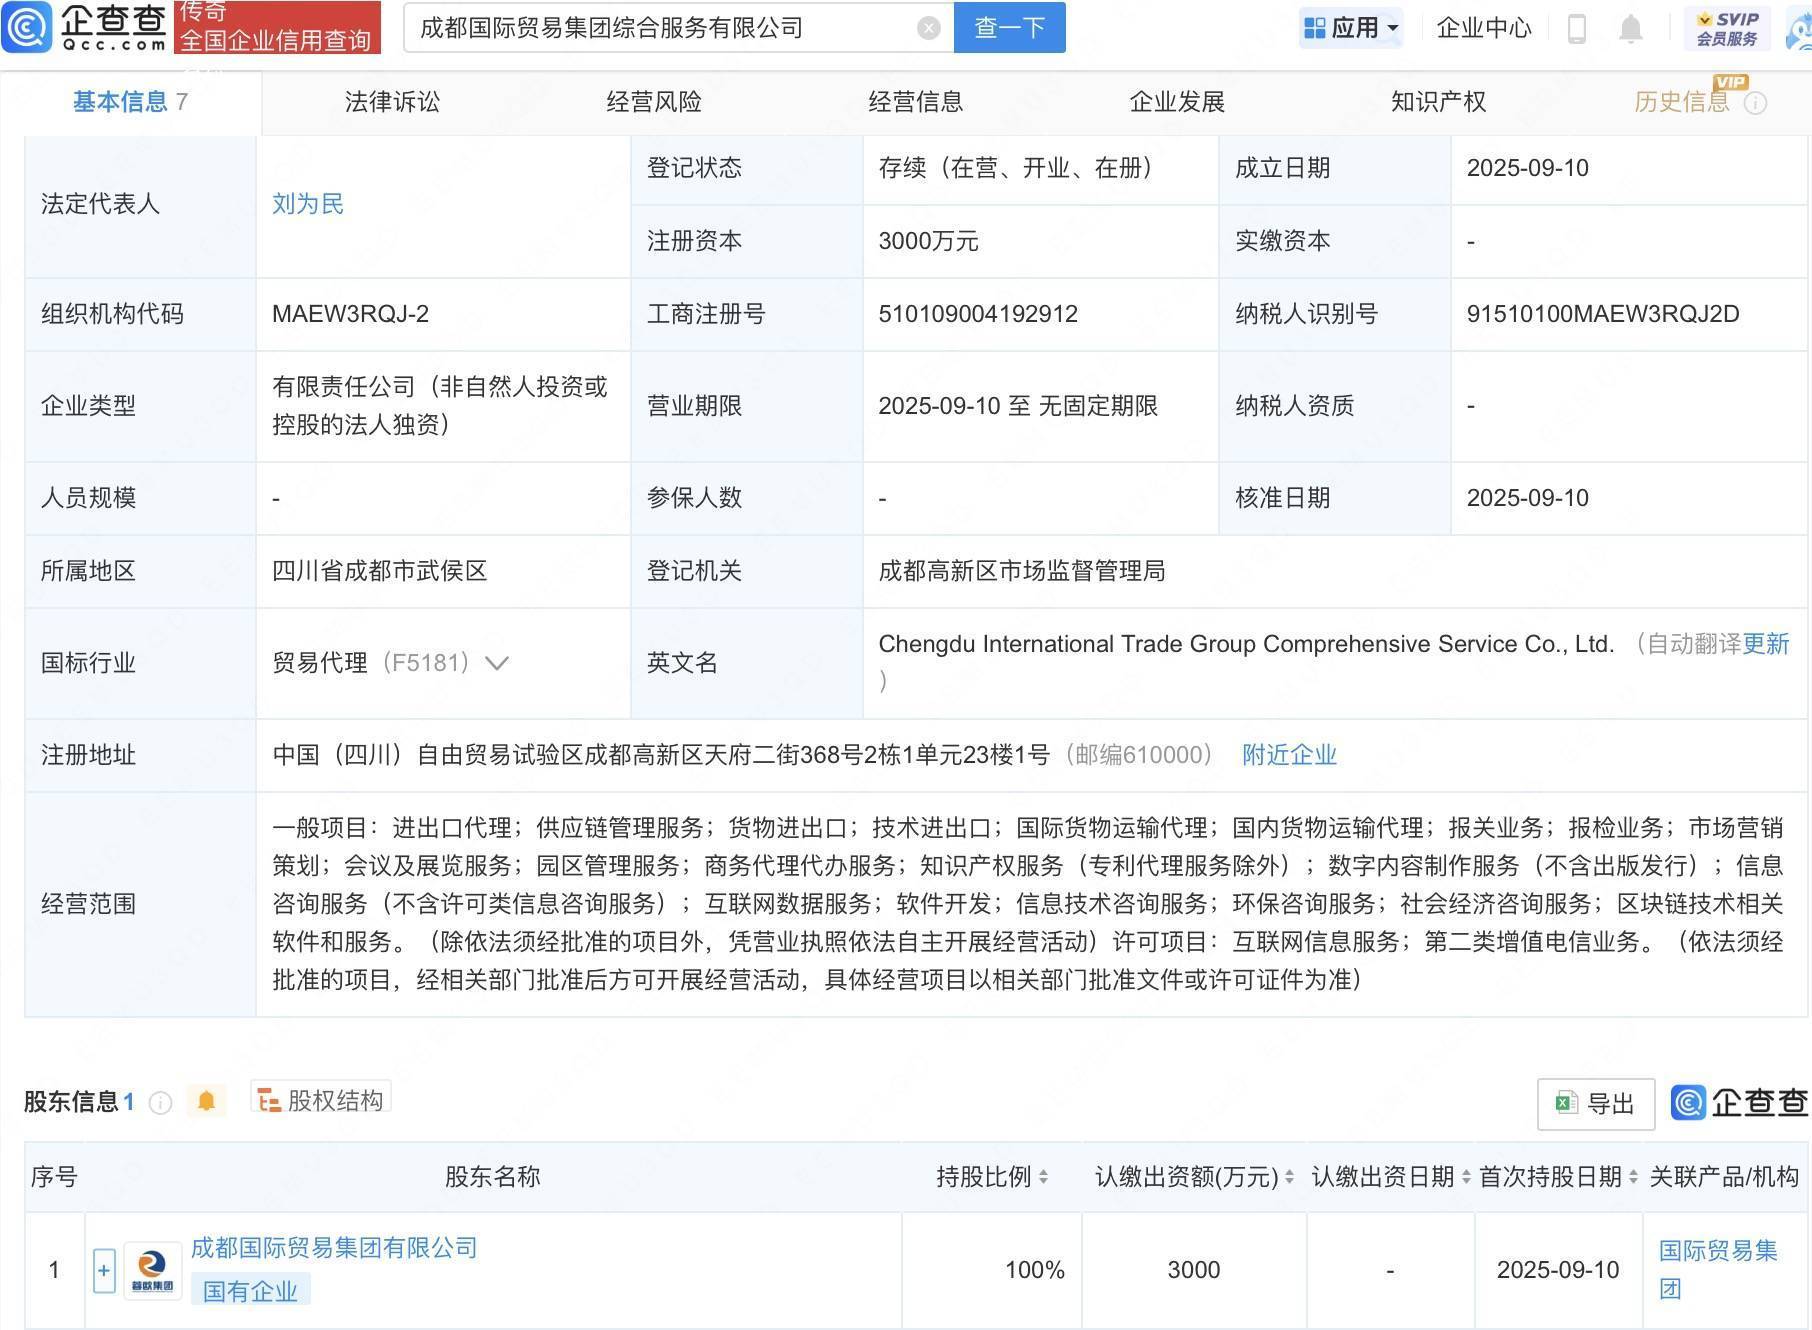Click the Qcc.com logo icon
Image resolution: width=1812 pixels, height=1330 pixels.
pos(27,26)
